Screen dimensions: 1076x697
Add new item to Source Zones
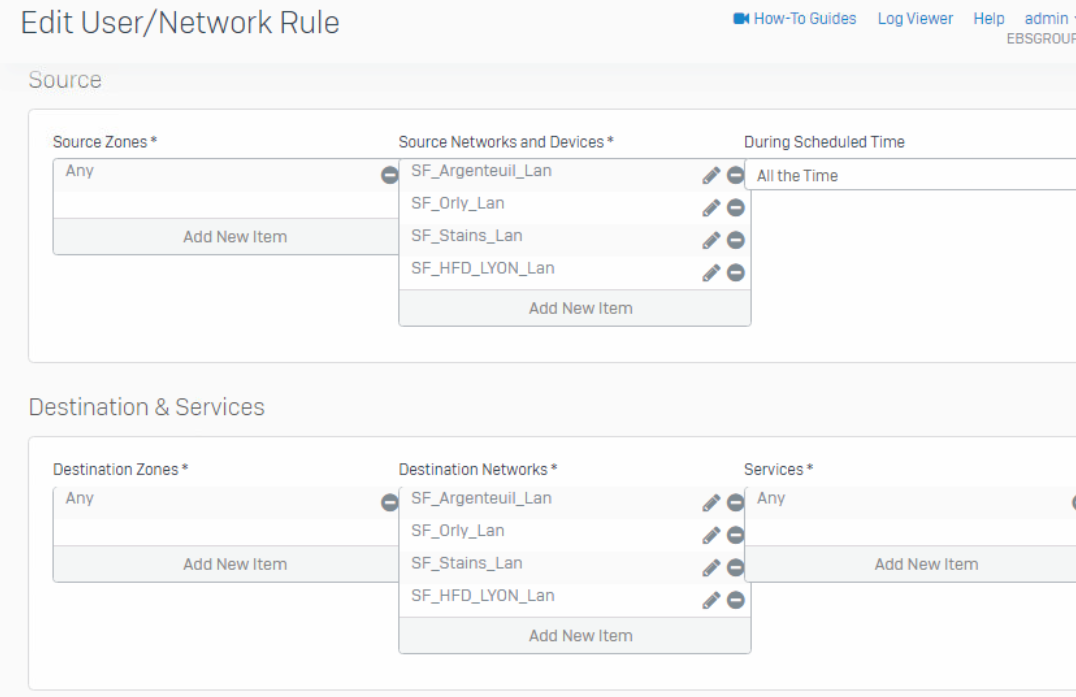(x=235, y=237)
